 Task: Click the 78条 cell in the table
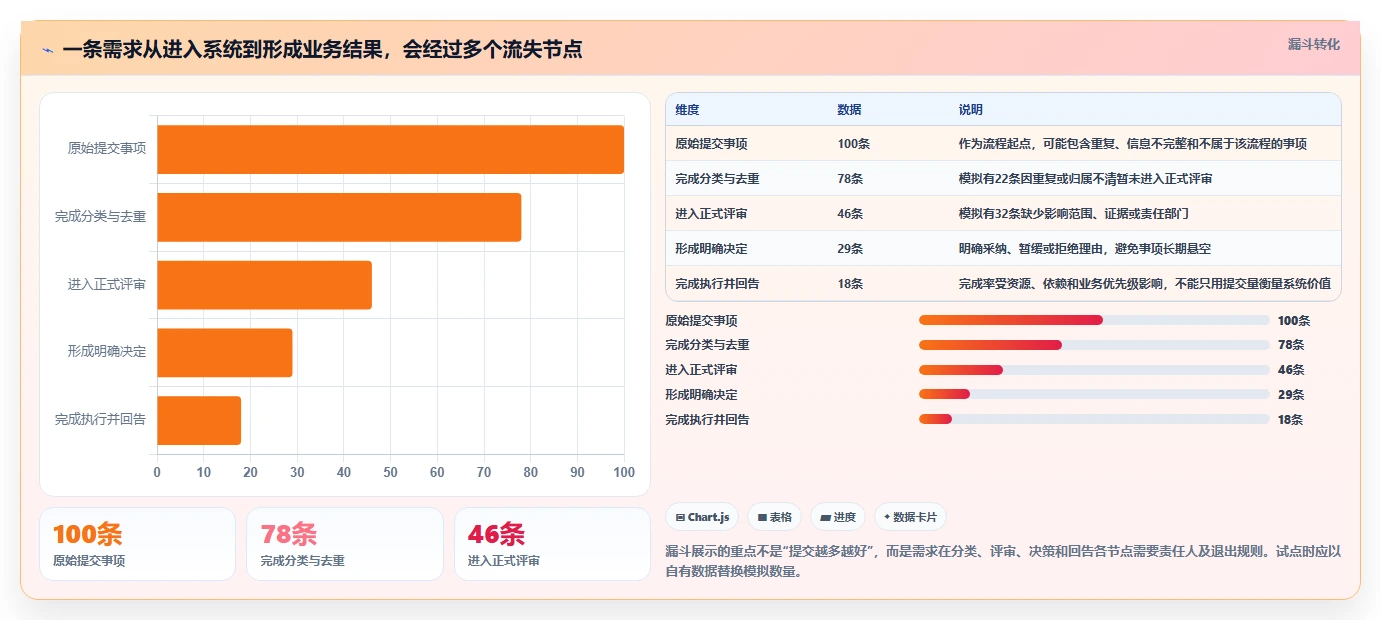tap(850, 179)
